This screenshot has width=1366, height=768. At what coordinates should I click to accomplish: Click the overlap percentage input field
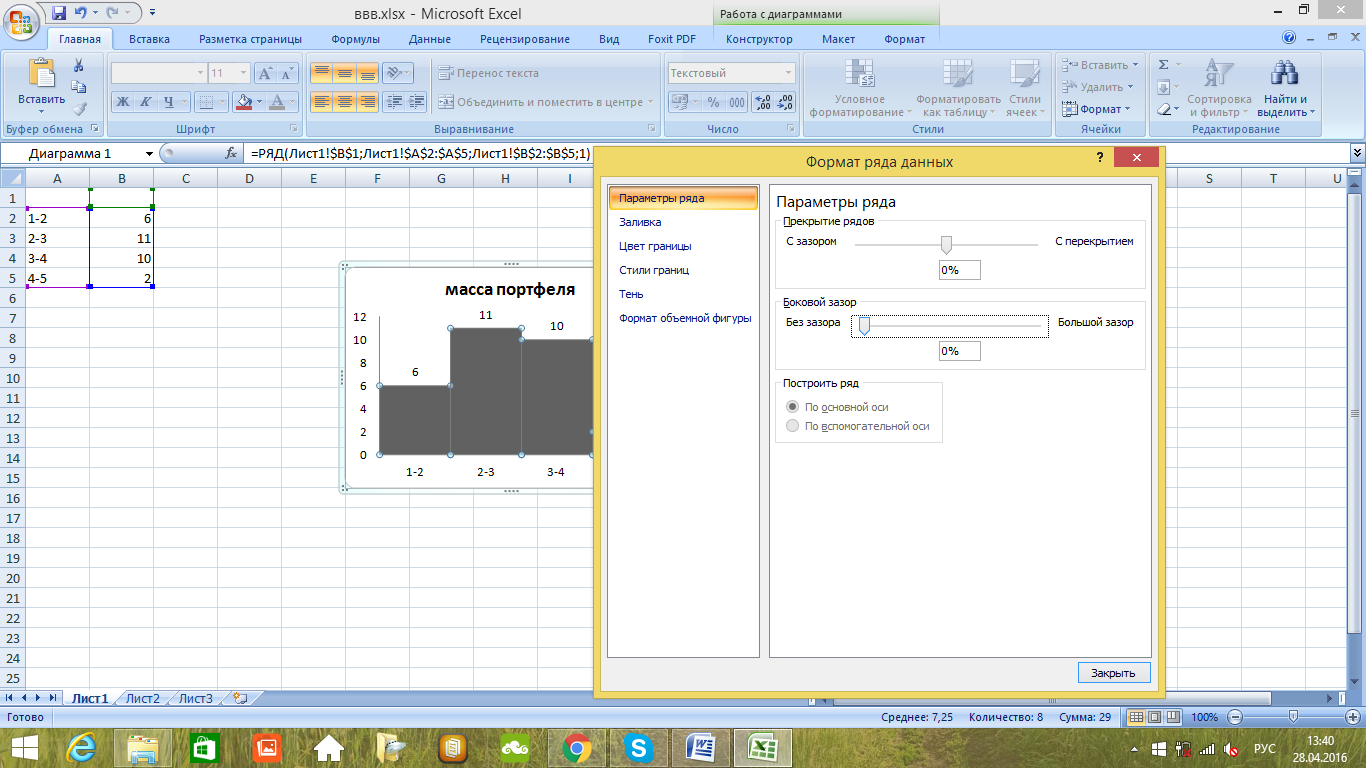pos(960,270)
